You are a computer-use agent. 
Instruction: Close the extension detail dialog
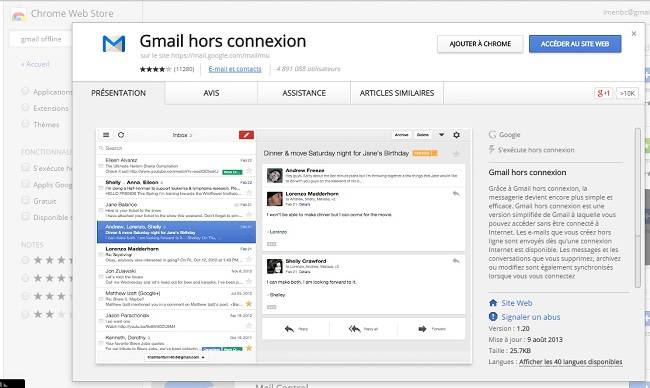click(x=634, y=34)
